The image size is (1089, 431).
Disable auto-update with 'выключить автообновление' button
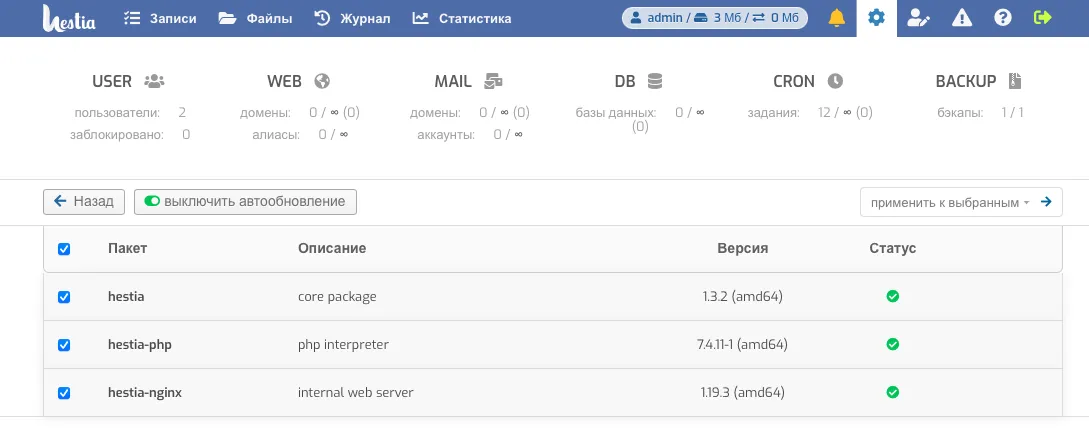(245, 202)
